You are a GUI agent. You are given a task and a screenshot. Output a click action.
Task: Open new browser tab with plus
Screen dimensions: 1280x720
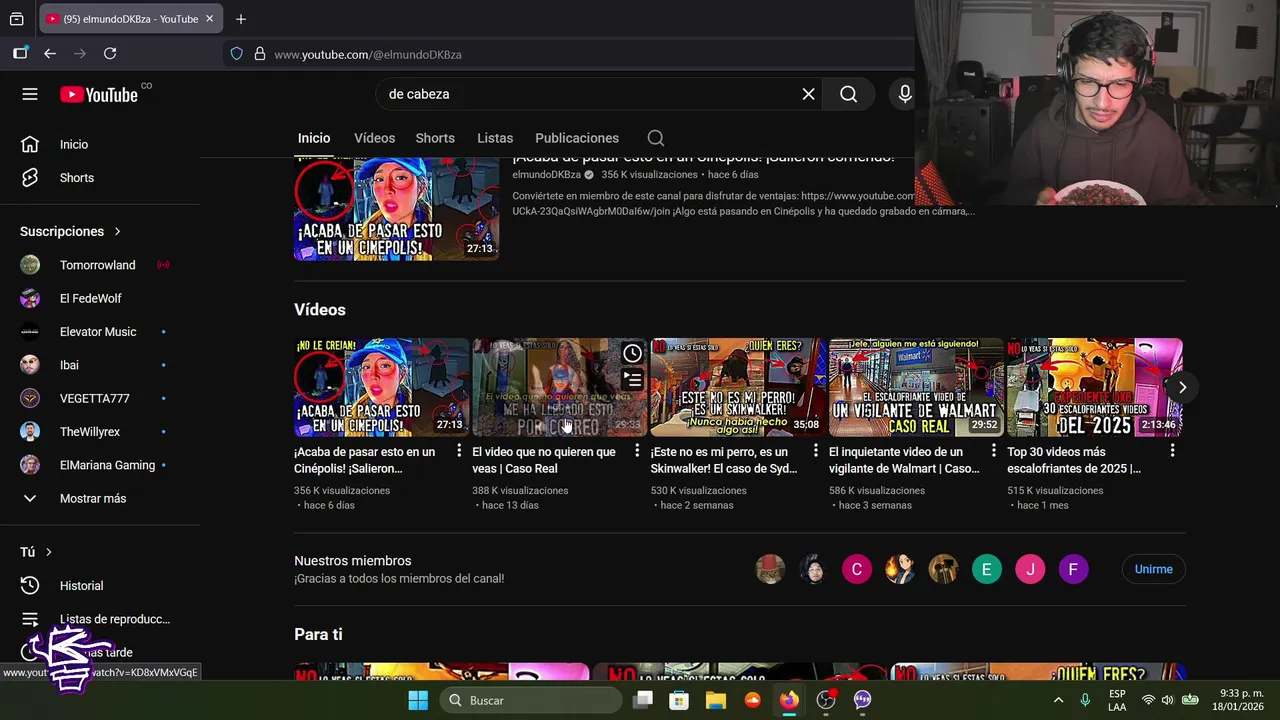[x=241, y=19]
